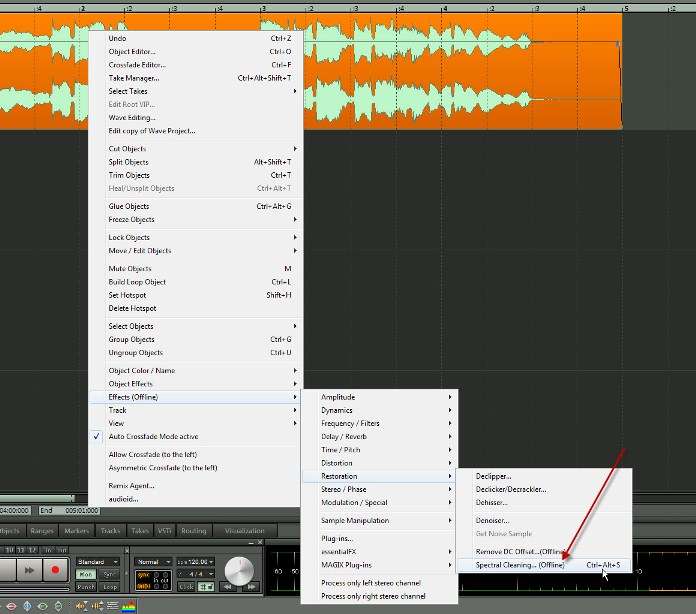Click the white track lines icon beside rainbow icon

click(112, 606)
